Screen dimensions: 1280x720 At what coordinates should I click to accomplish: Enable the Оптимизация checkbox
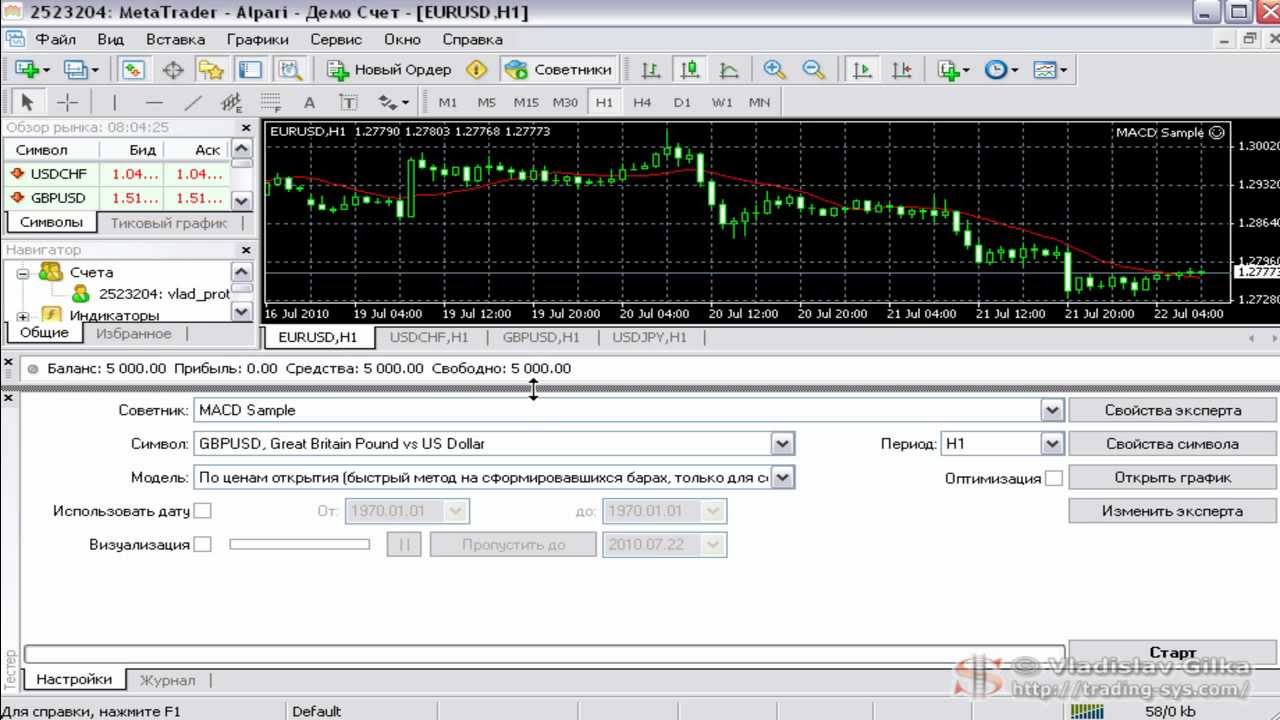tap(1053, 478)
